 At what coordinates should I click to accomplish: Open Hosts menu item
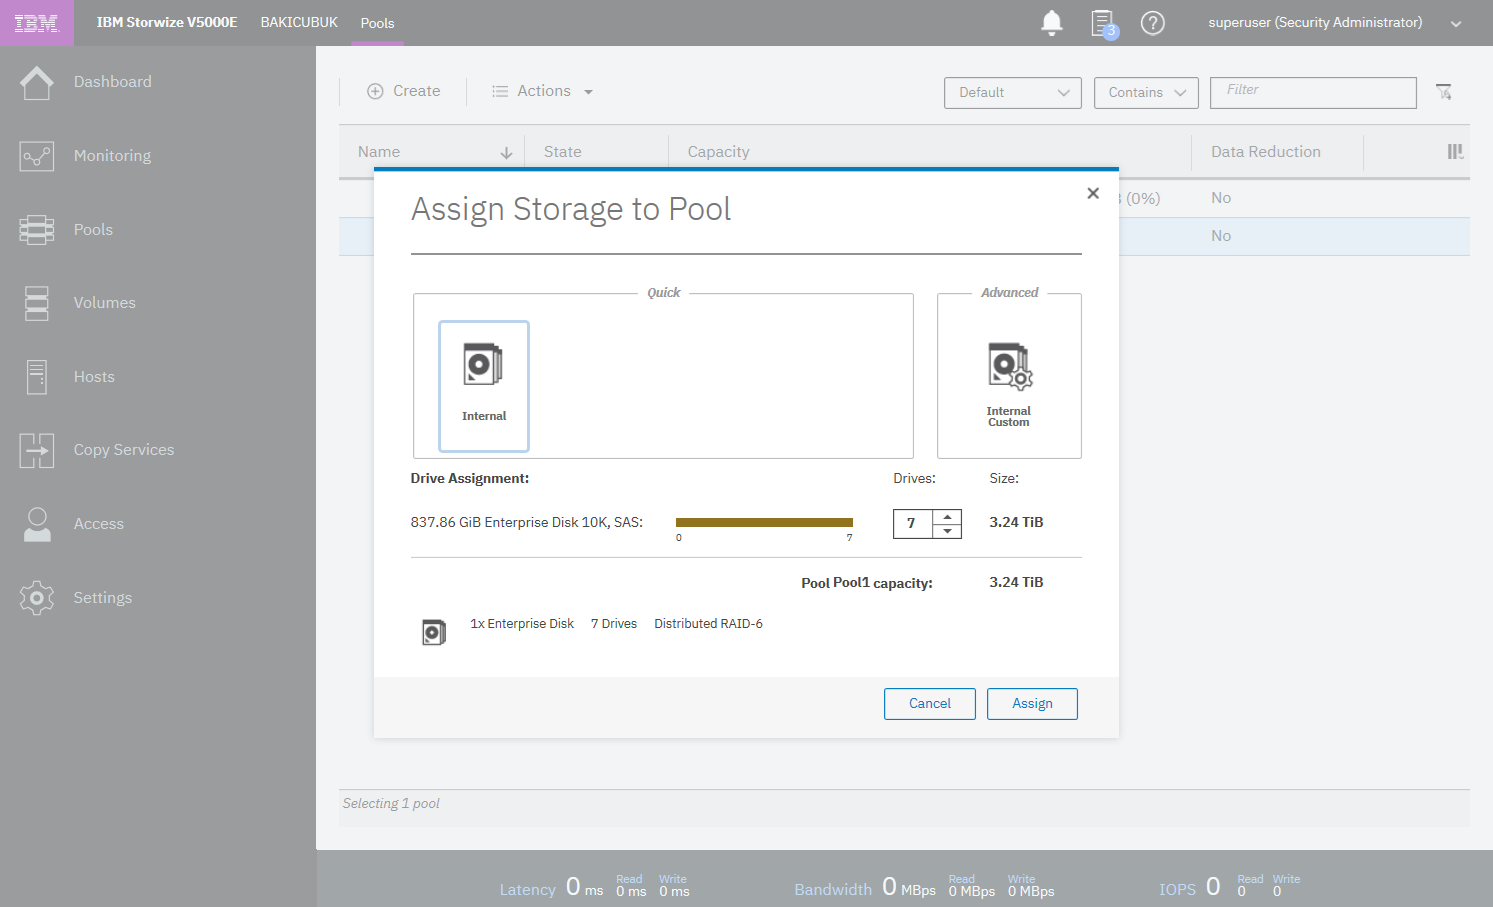click(94, 377)
